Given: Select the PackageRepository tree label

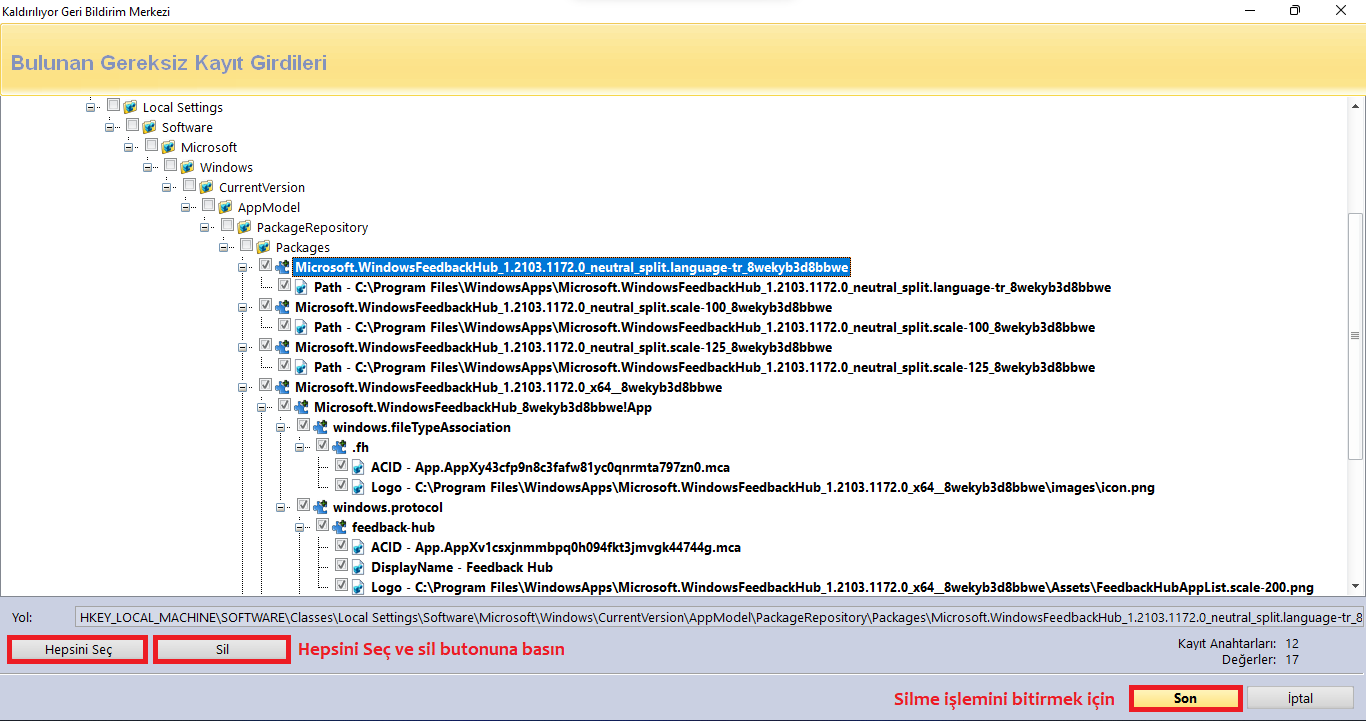Looking at the screenshot, I should click(x=312, y=227).
